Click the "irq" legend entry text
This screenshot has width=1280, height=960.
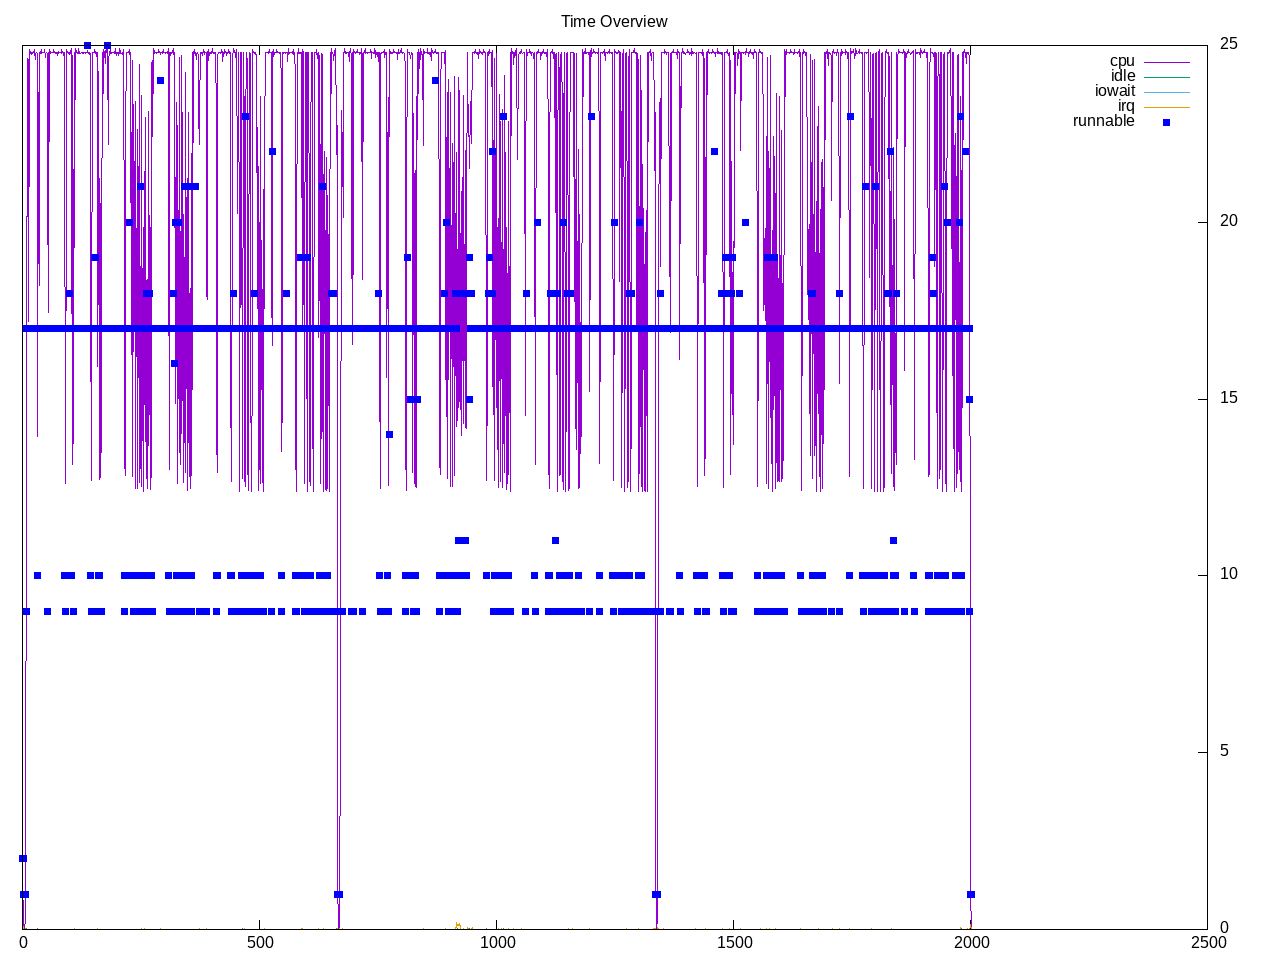(x=1126, y=106)
